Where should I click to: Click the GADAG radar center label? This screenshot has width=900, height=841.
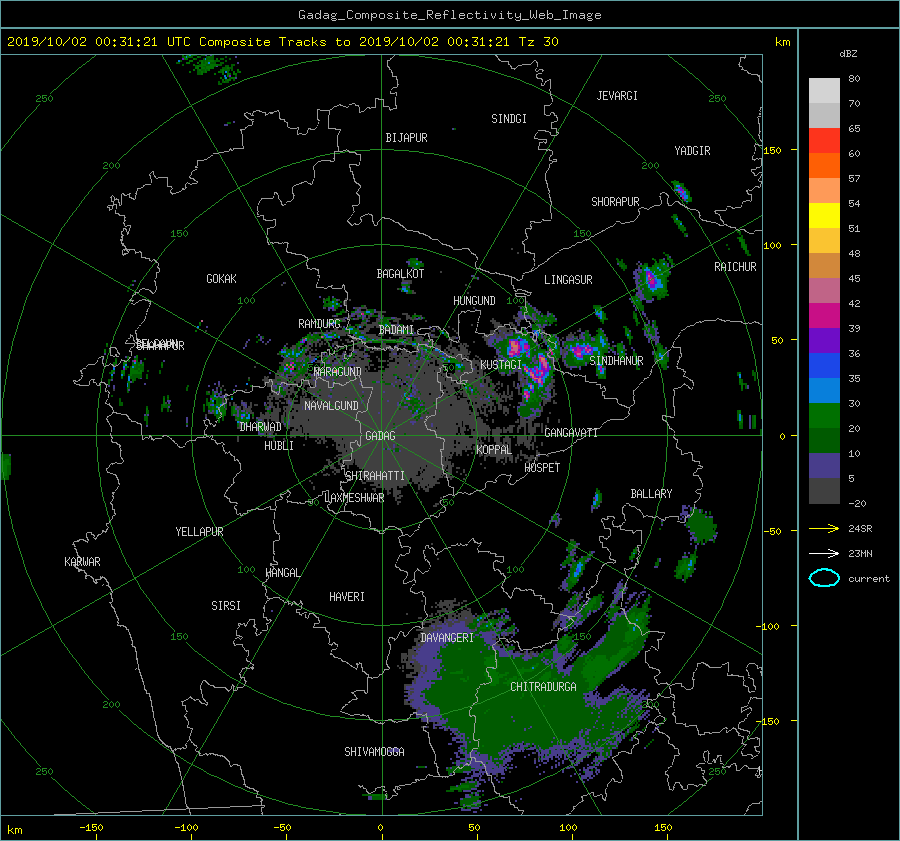point(381,436)
